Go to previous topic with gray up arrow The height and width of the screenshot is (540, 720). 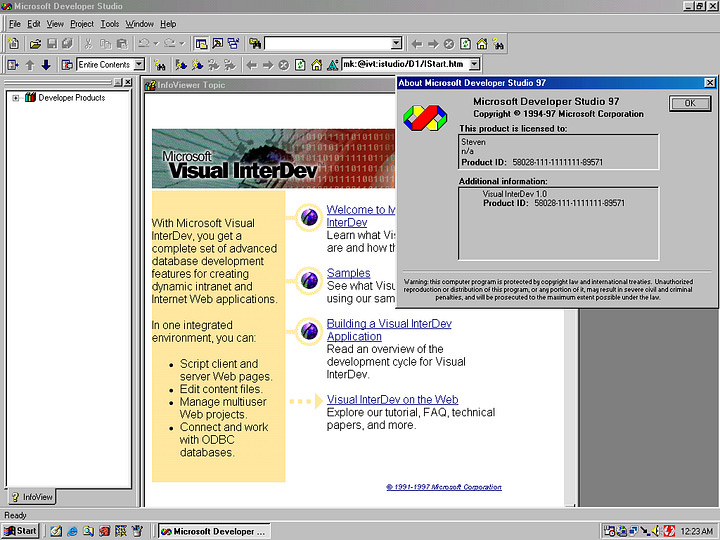click(30, 65)
